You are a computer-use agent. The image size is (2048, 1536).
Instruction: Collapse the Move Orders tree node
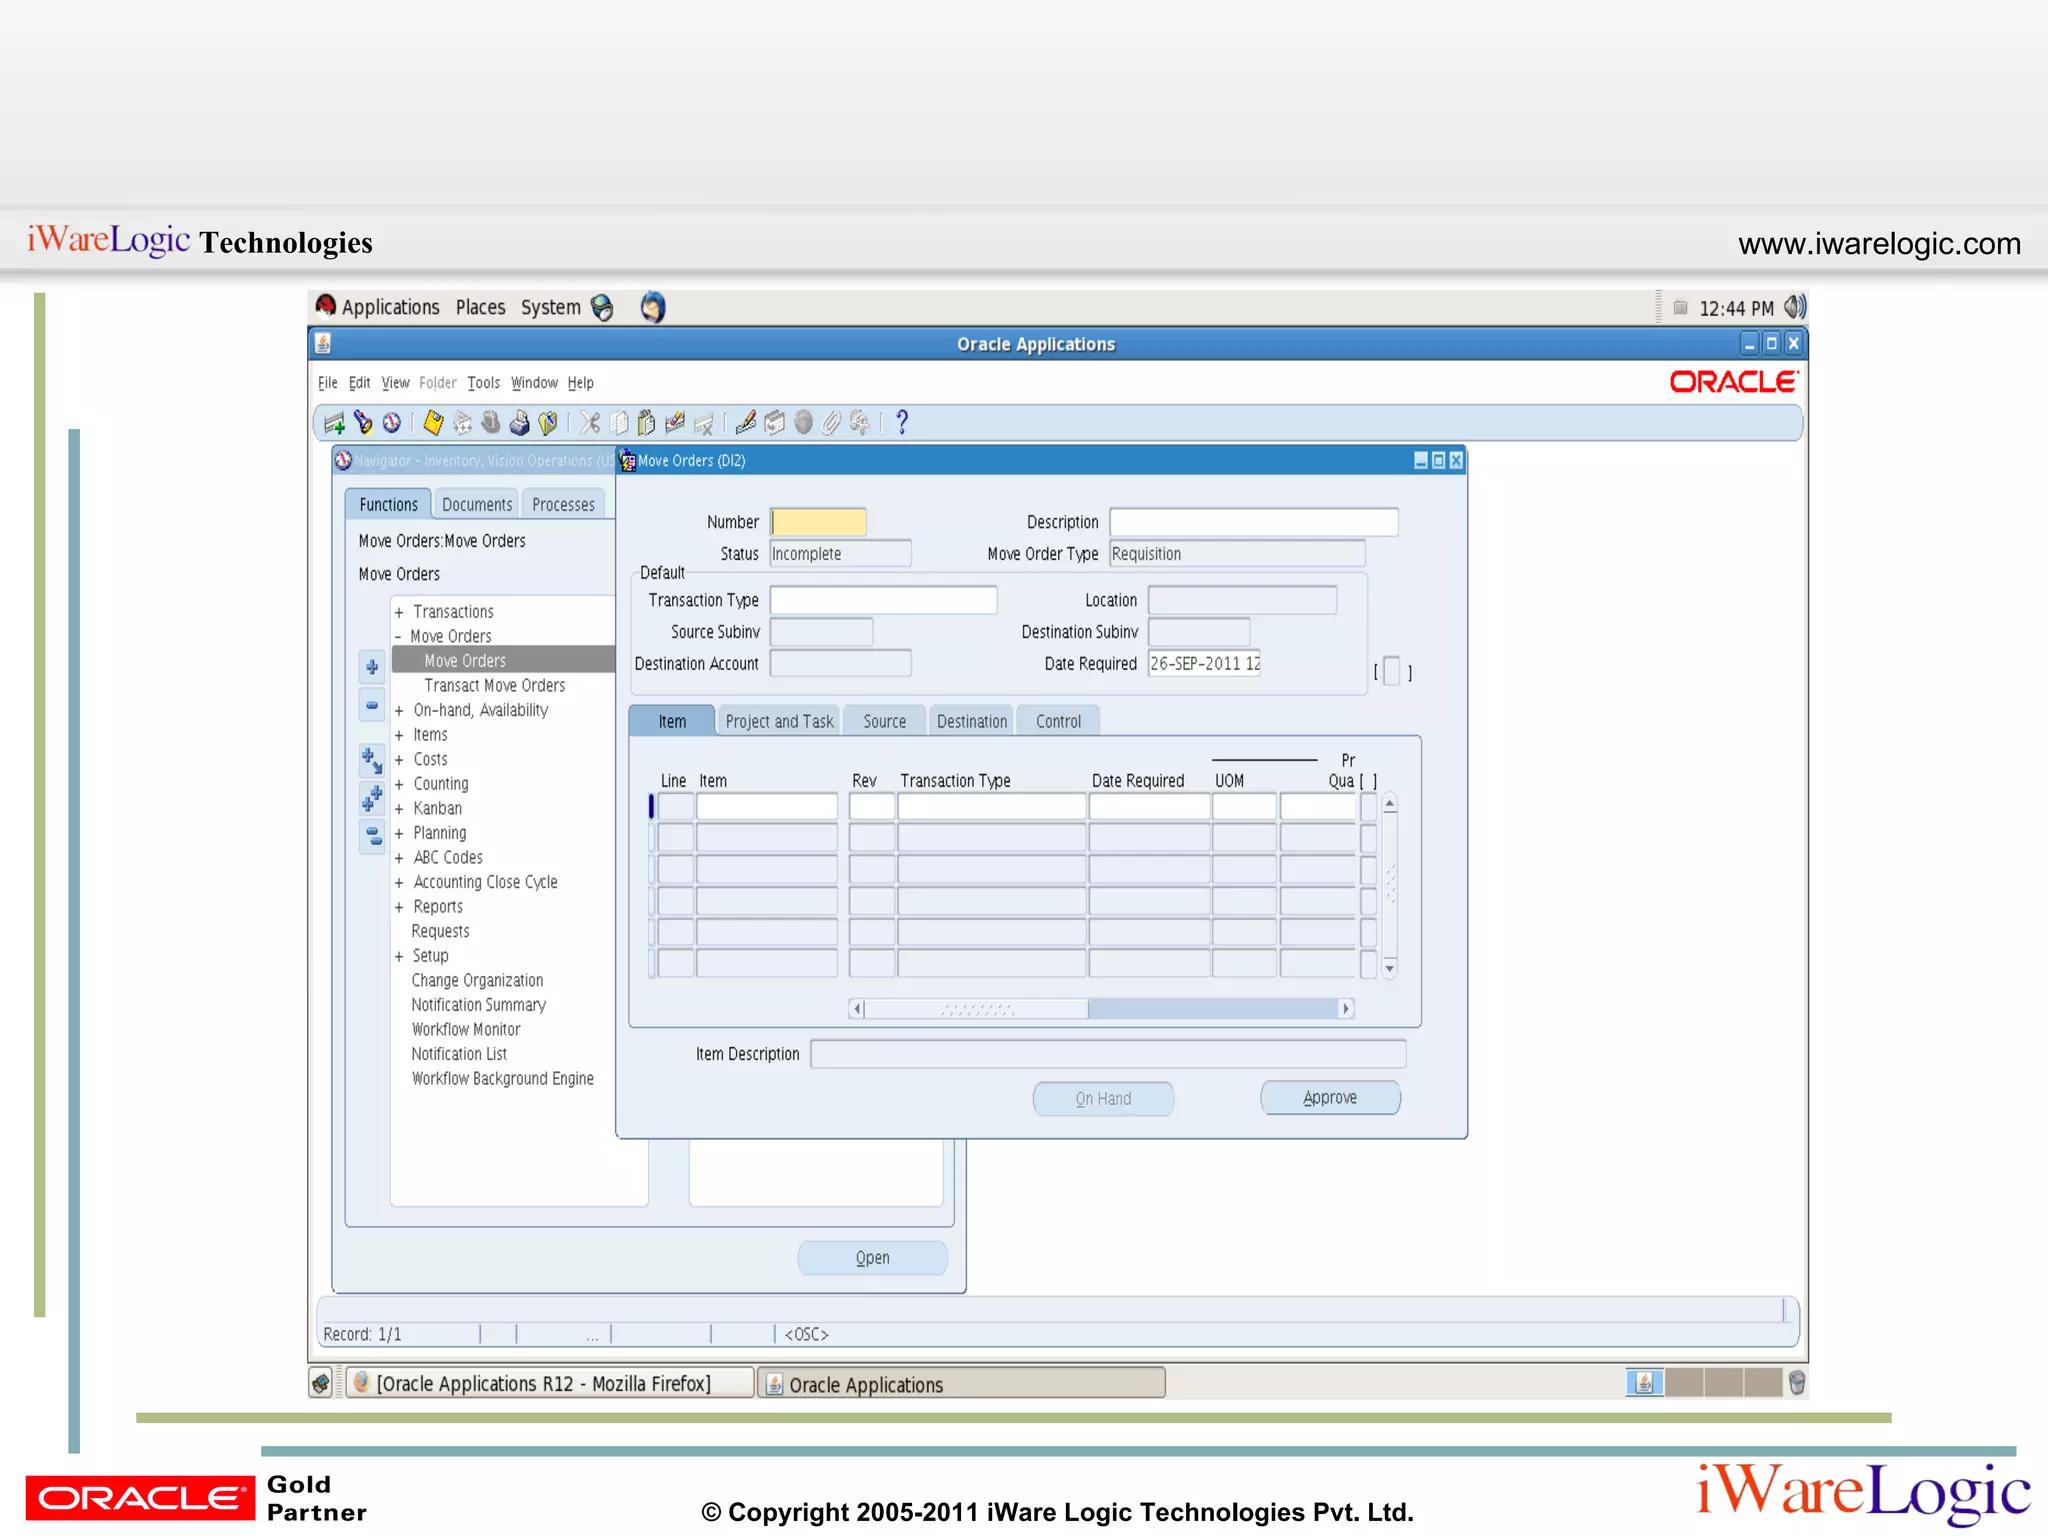(x=399, y=637)
